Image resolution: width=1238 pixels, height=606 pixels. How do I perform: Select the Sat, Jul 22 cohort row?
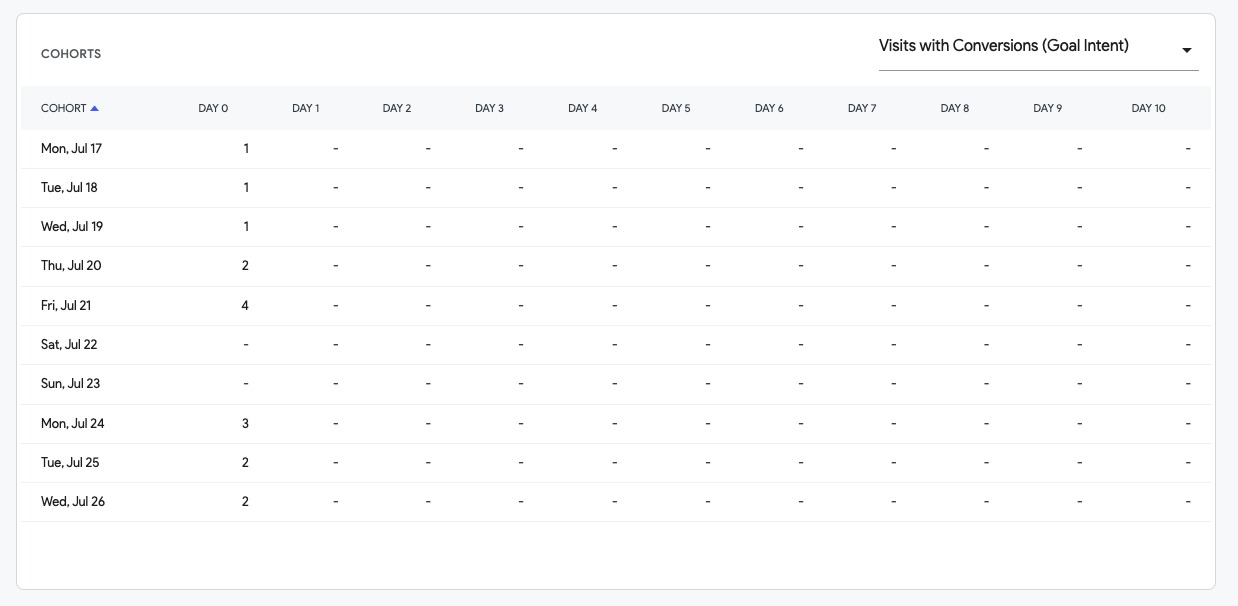point(616,345)
